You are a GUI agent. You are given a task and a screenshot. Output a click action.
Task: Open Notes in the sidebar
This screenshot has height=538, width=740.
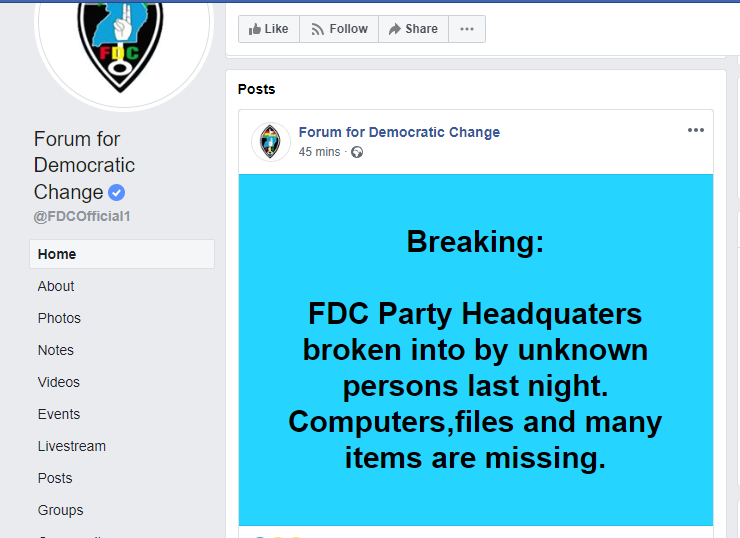click(x=56, y=350)
